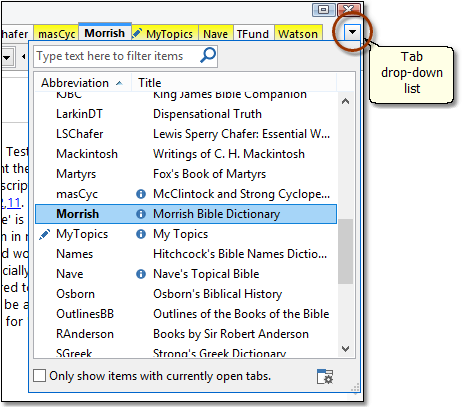Image resolution: width=462 pixels, height=409 pixels.
Task: Click the filter items text field
Action: [125, 56]
